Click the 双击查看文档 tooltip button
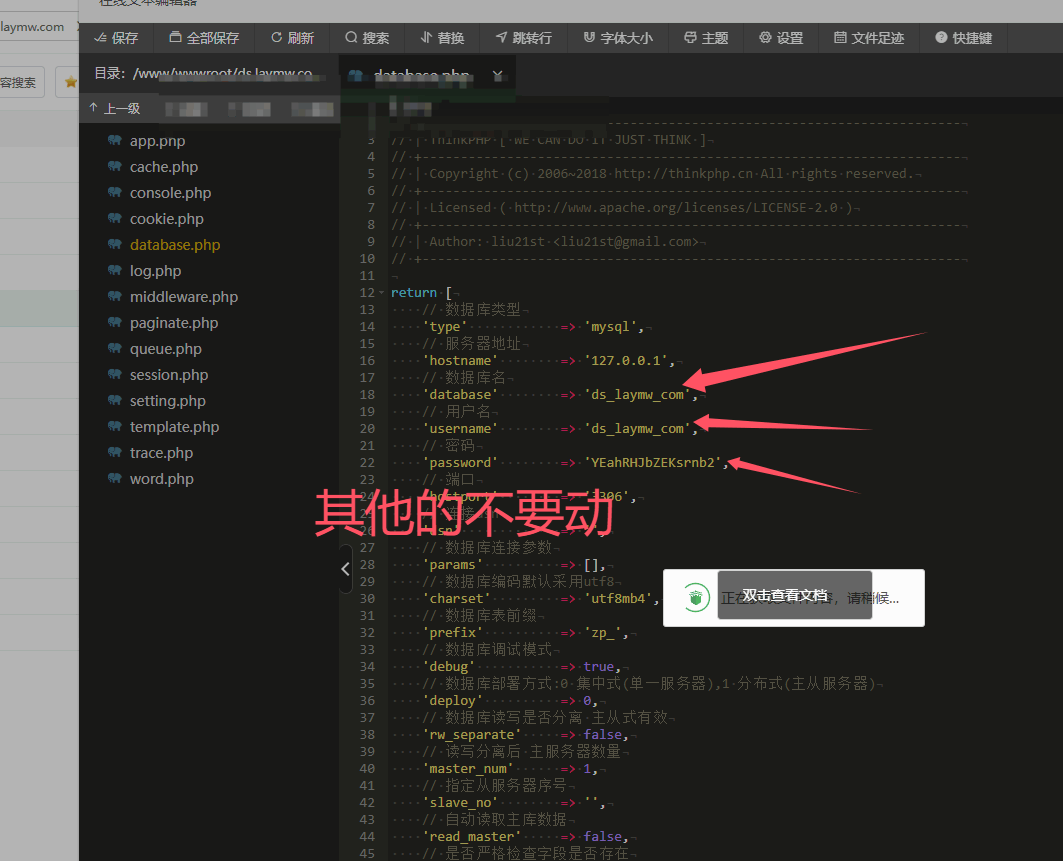Viewport: 1063px width, 861px height. pos(795,595)
